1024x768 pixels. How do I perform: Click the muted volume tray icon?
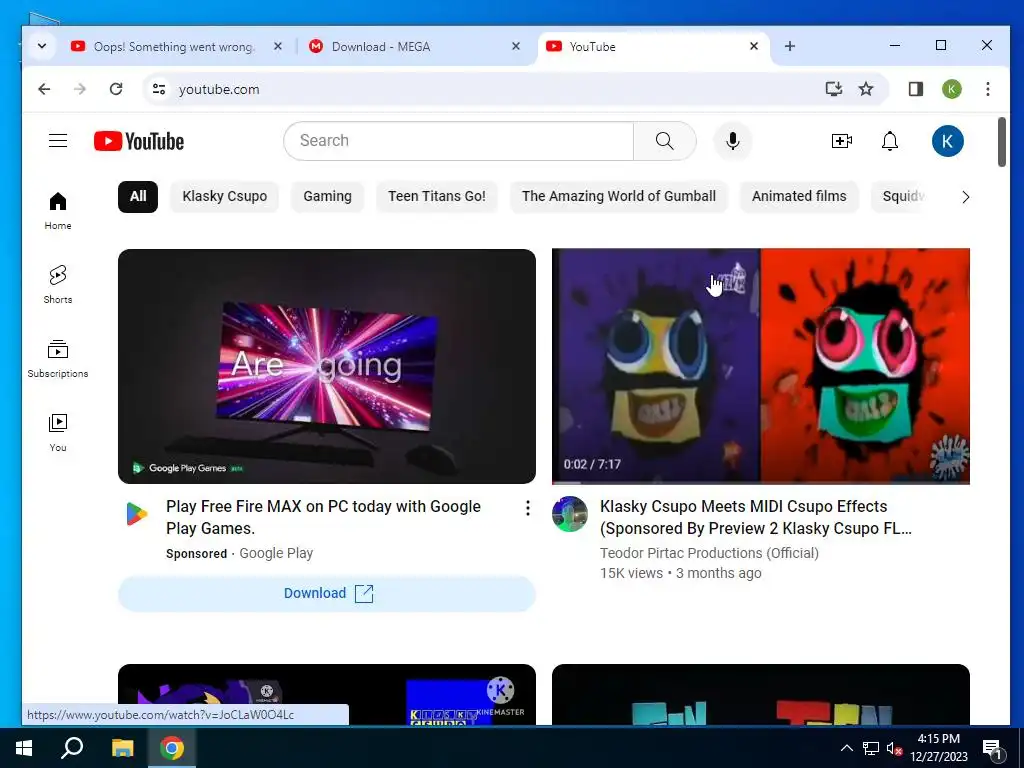(x=894, y=748)
